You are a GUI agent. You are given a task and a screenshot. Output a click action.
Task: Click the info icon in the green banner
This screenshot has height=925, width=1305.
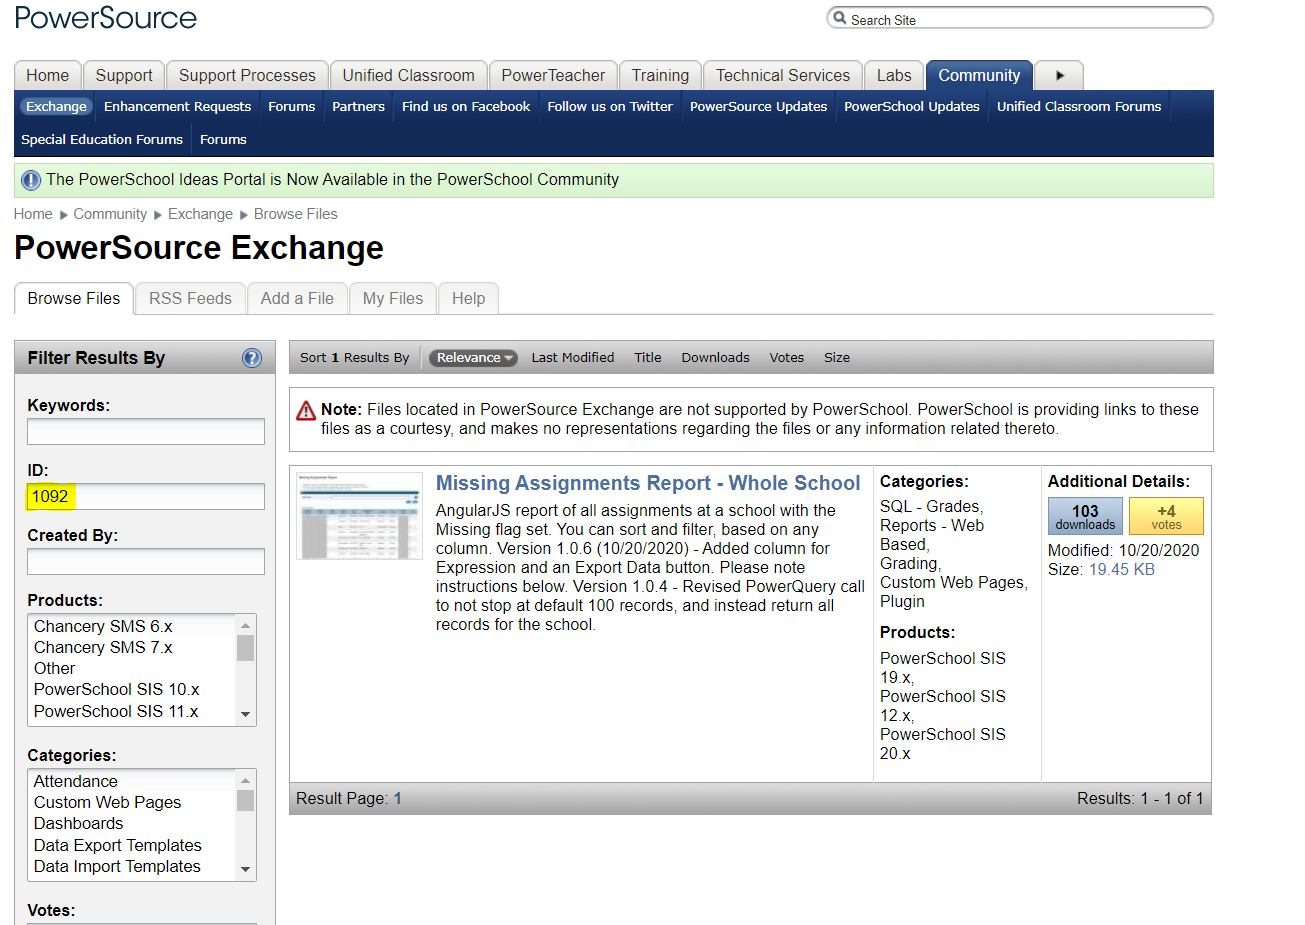[x=31, y=180]
